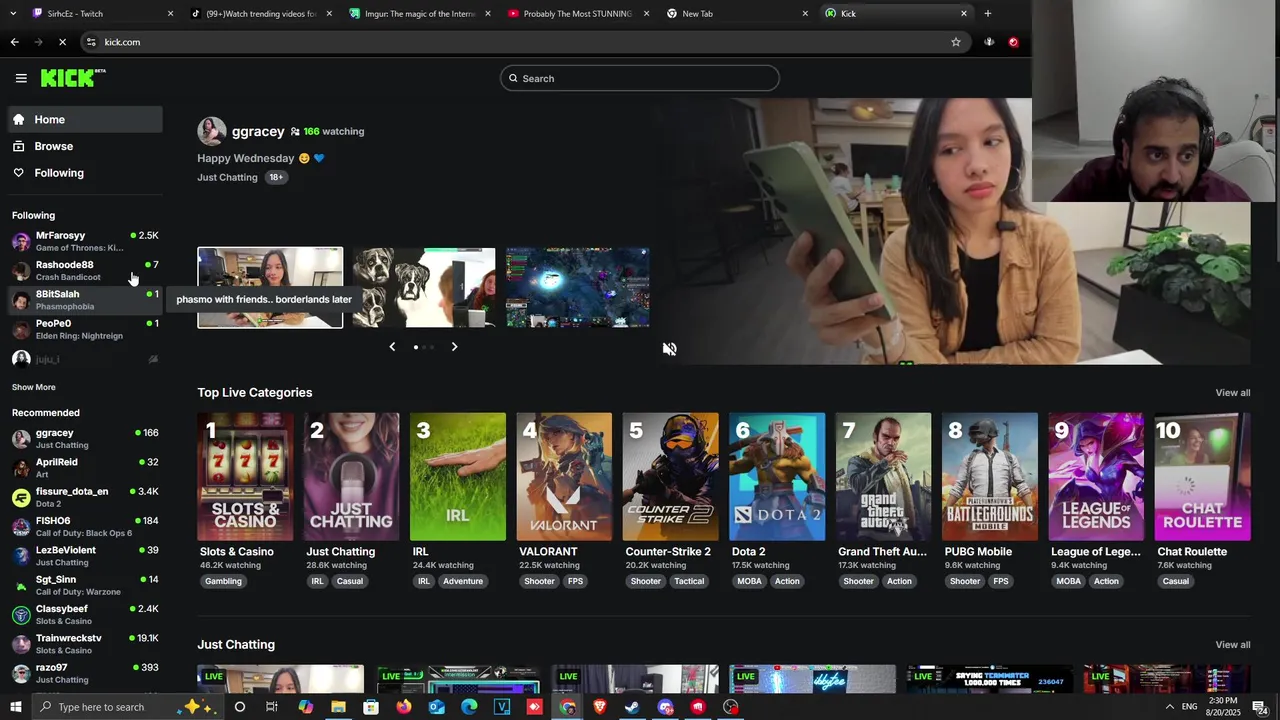The width and height of the screenshot is (1280, 720).
Task: Go to Home in sidebar
Action: pos(86,119)
